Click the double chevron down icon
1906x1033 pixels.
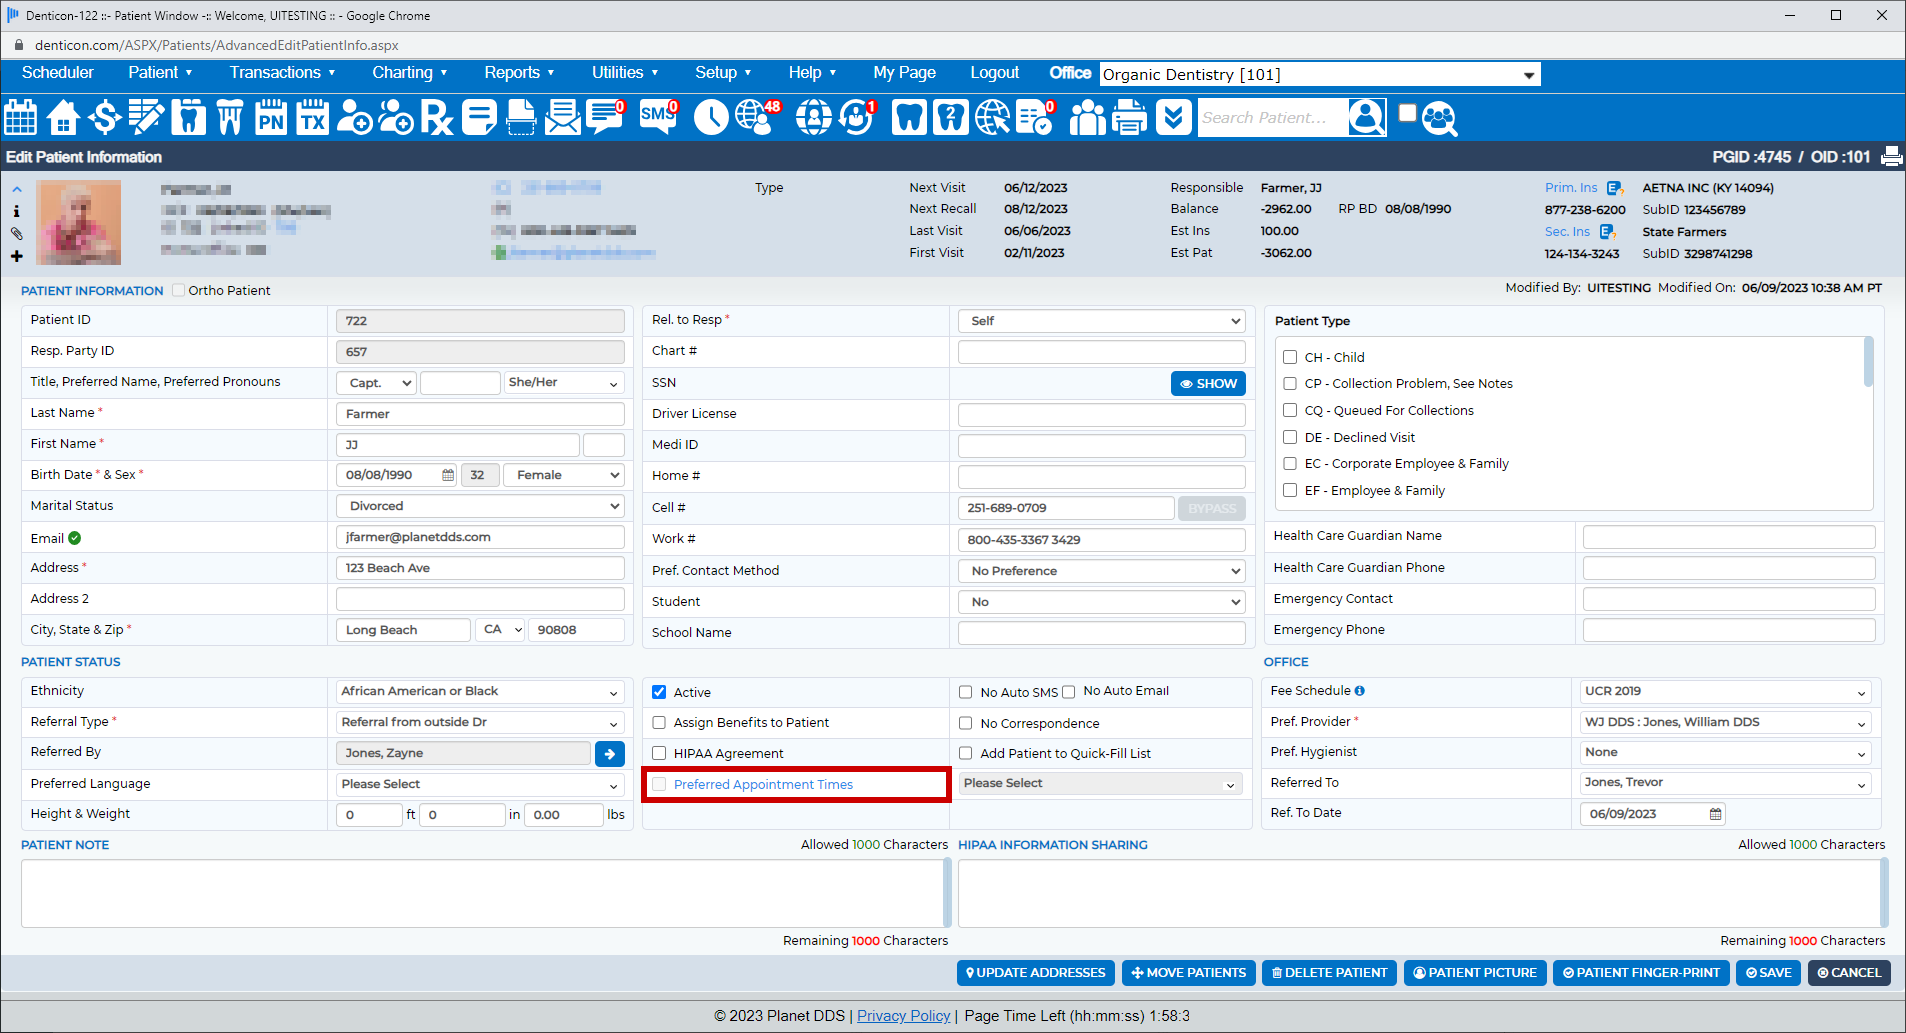click(1173, 117)
